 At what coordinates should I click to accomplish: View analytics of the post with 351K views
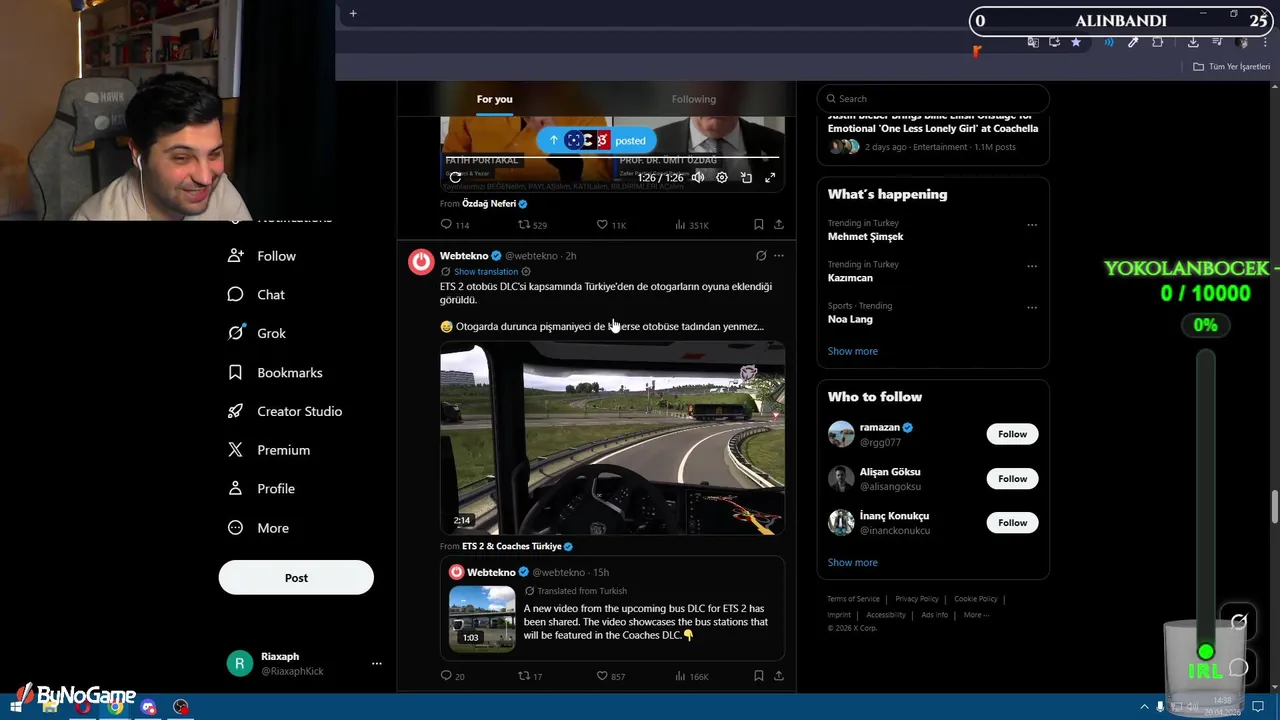point(692,225)
